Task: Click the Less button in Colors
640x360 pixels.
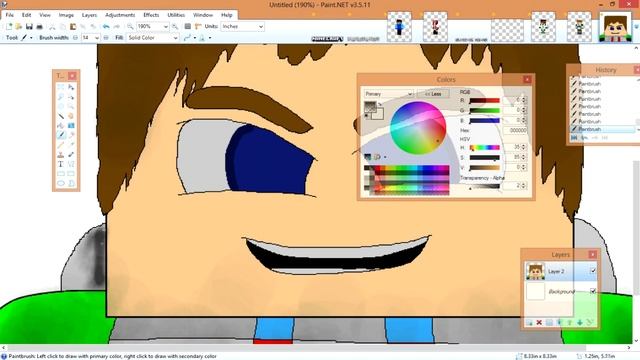Action: pos(433,94)
